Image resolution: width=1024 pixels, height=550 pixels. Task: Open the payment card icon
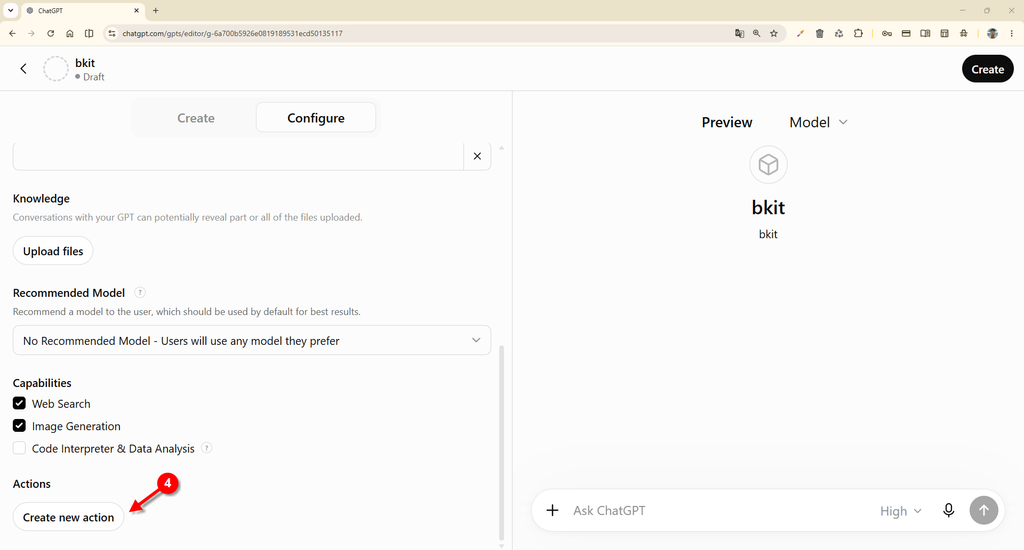click(x=906, y=33)
